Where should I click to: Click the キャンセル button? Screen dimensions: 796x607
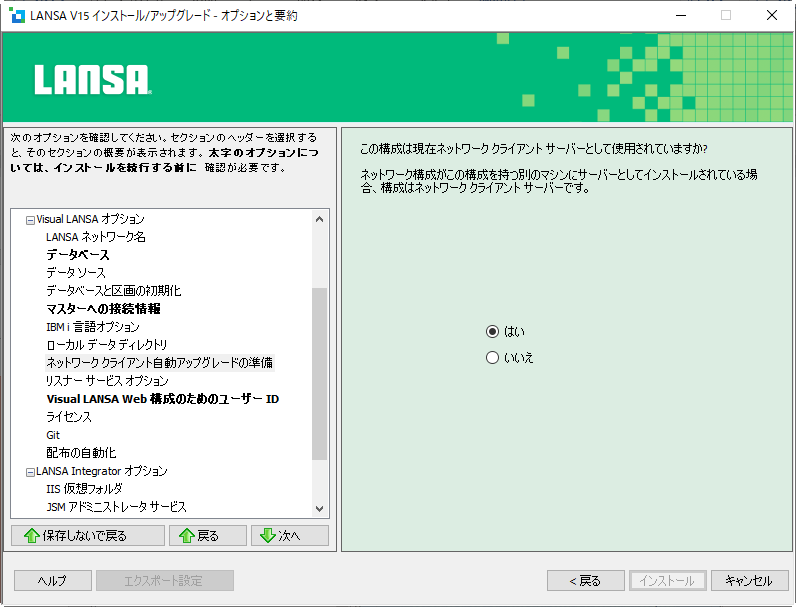tap(749, 581)
